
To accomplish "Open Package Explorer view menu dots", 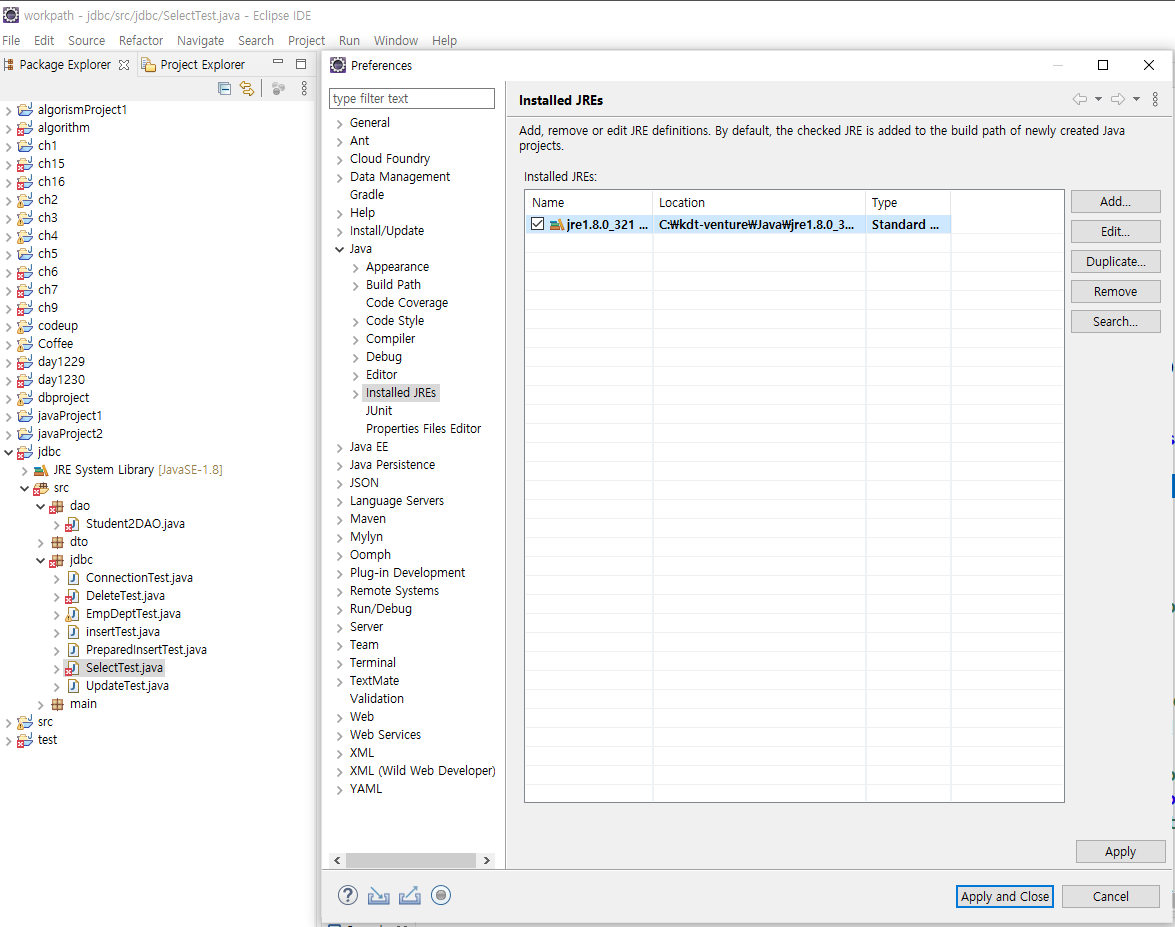I will (x=304, y=88).
